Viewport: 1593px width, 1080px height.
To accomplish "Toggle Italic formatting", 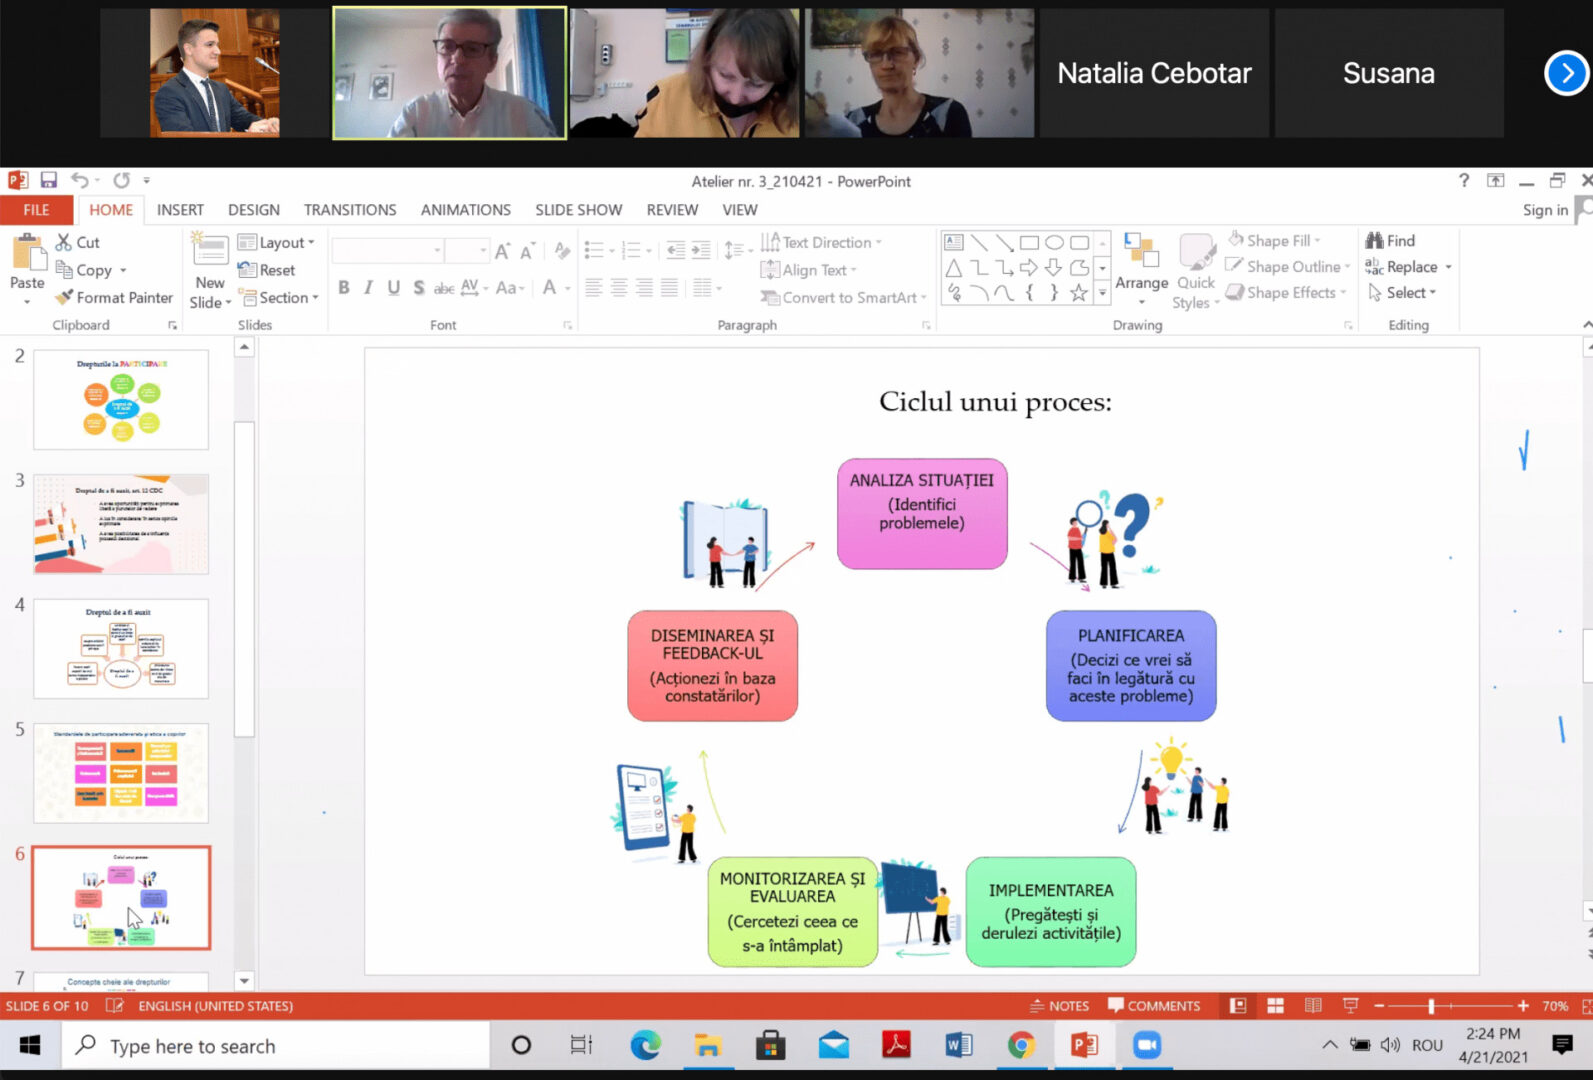I will pyautogui.click(x=368, y=288).
